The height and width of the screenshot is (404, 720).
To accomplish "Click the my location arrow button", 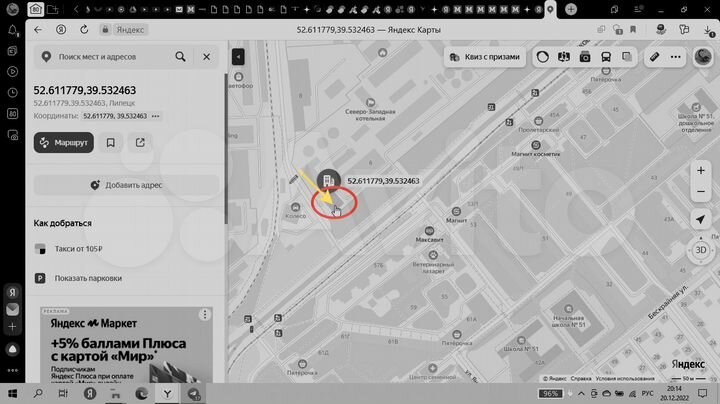I will click(x=701, y=219).
